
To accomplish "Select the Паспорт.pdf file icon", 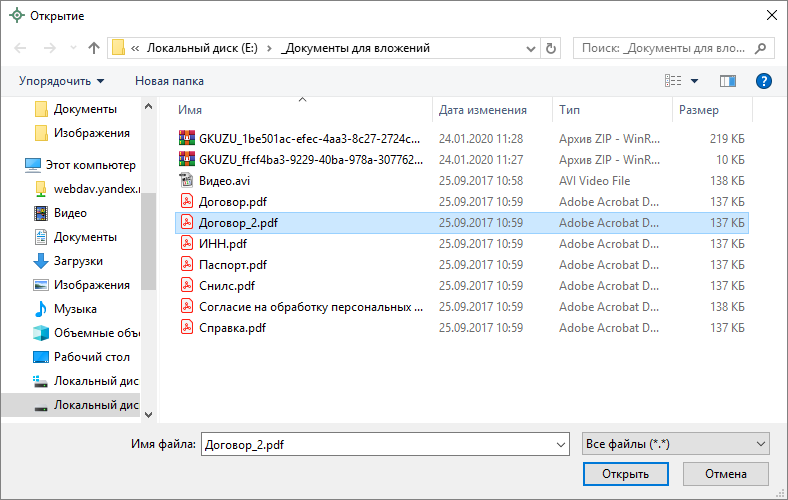I will coord(185,265).
